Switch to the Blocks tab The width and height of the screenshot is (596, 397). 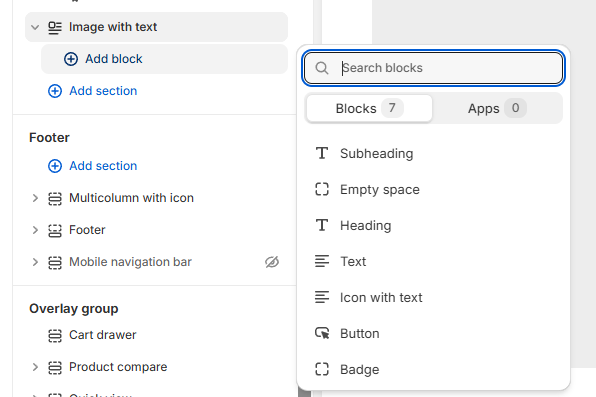pyautogui.click(x=369, y=108)
